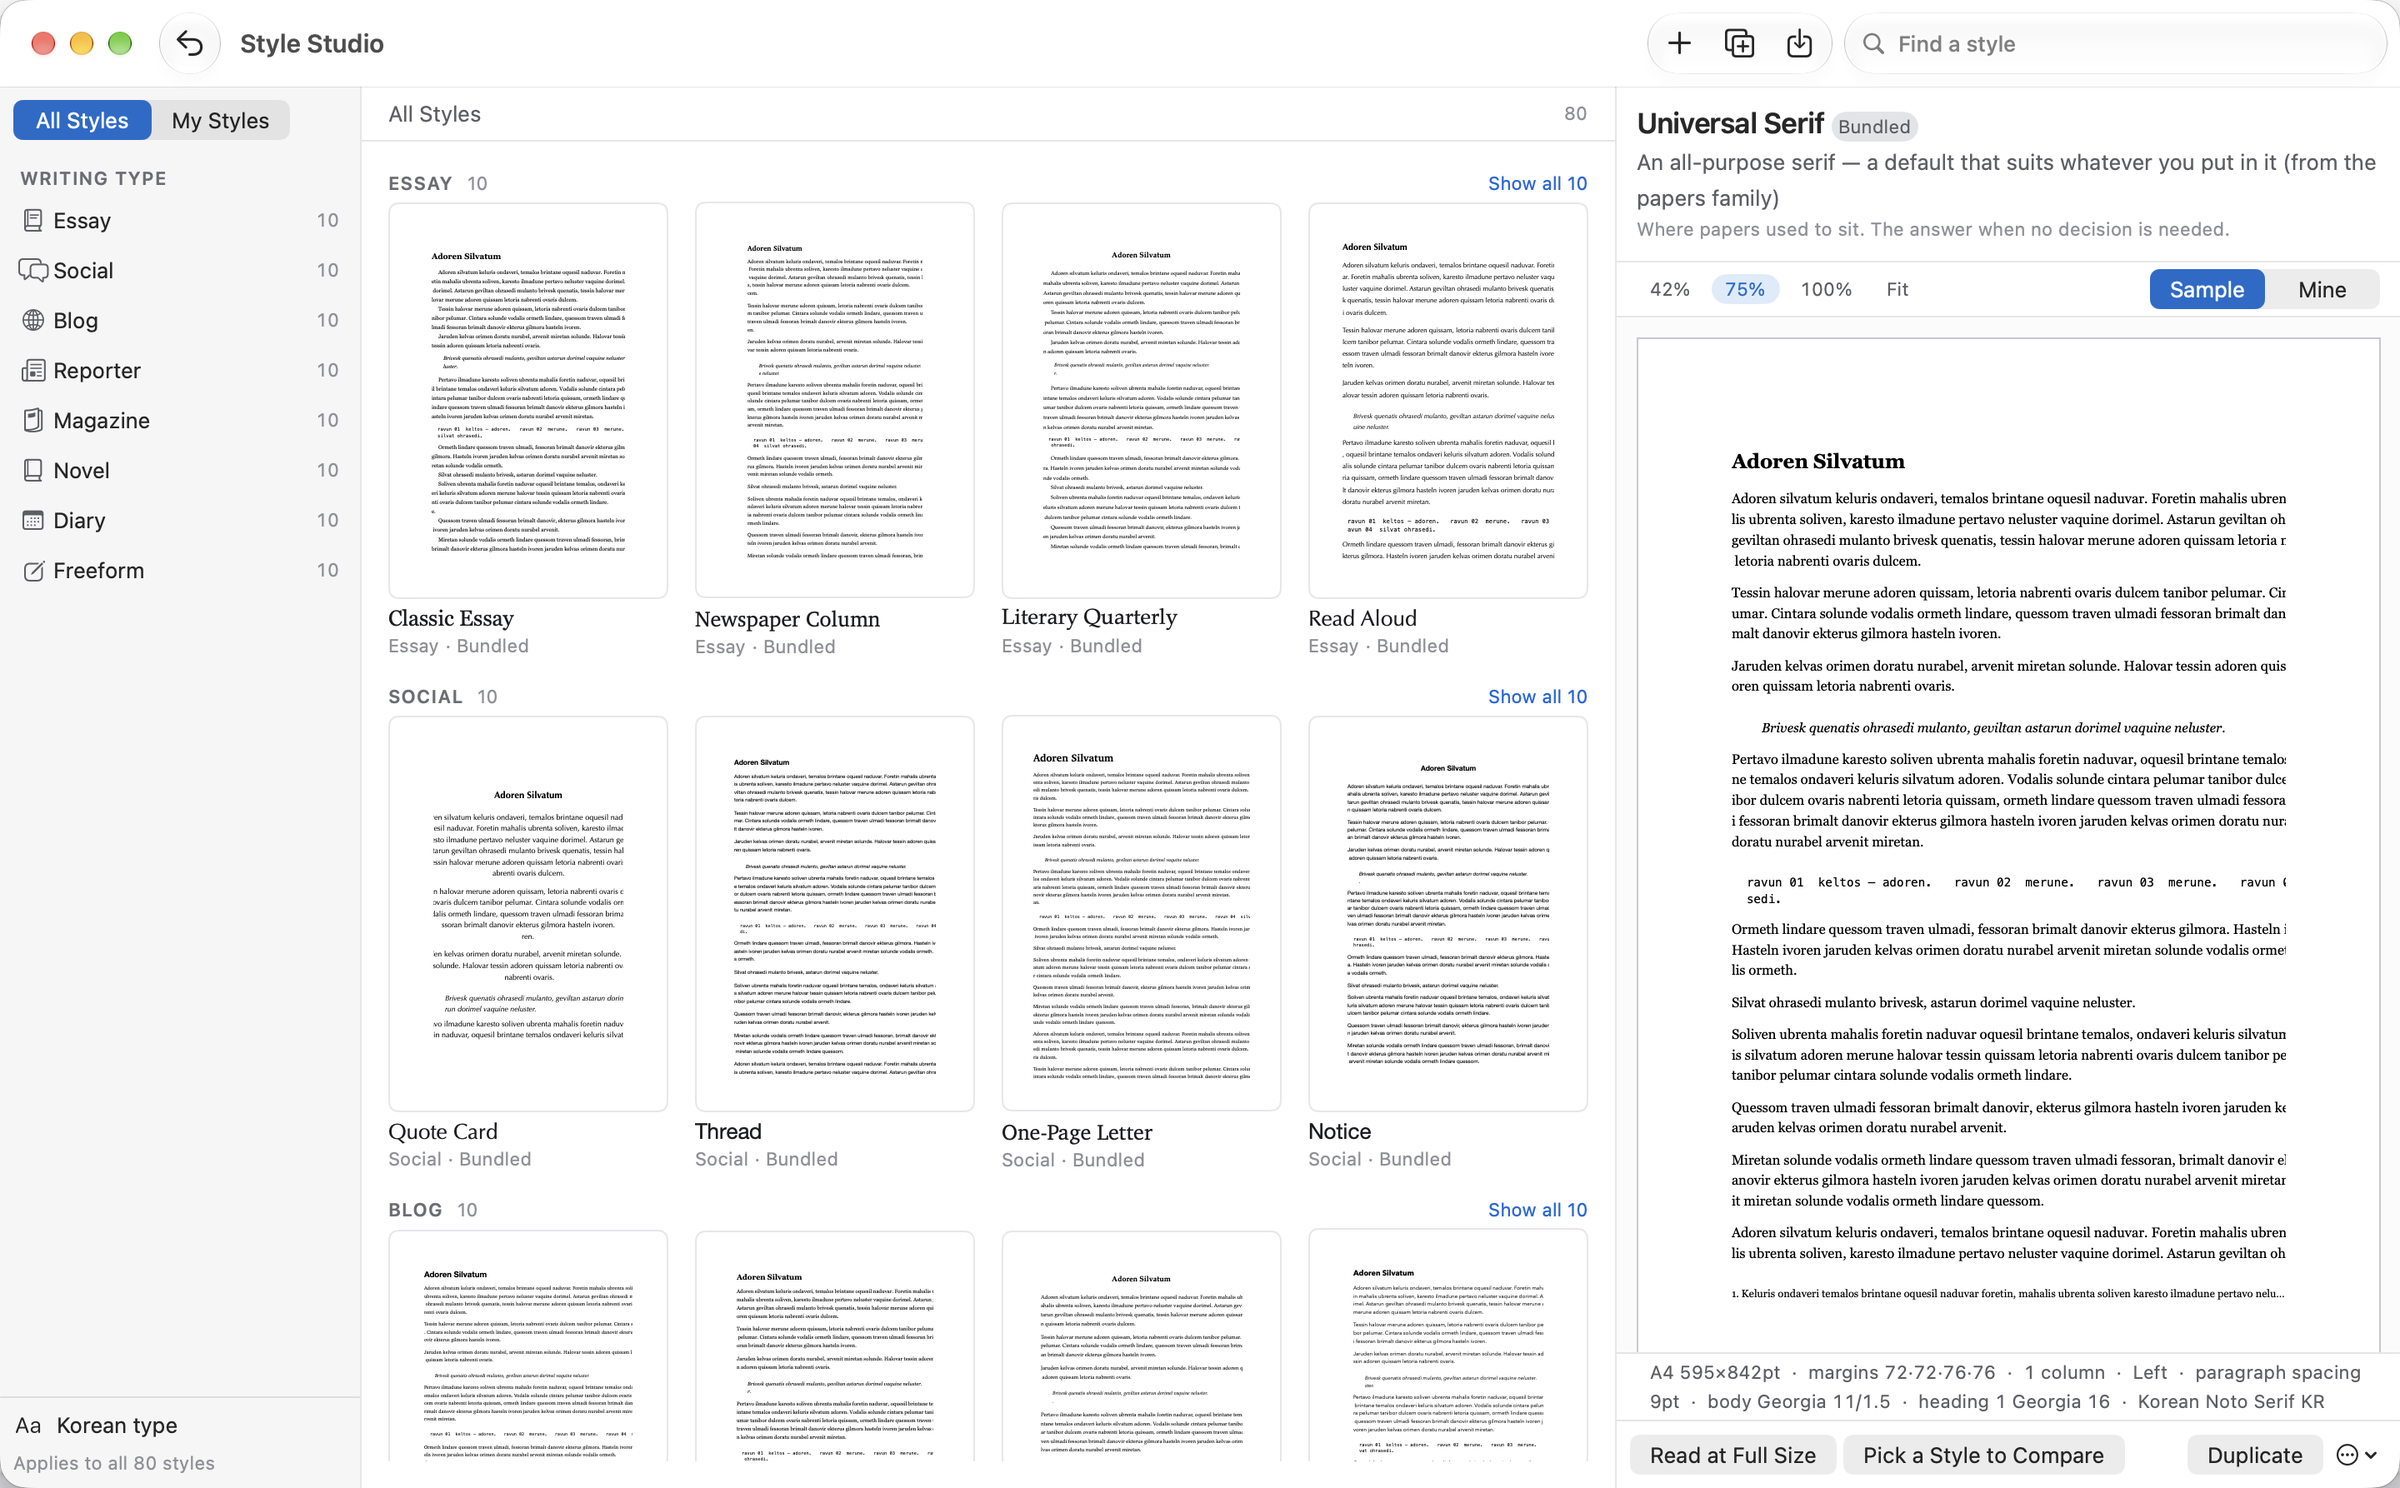Show the Sample preview text
Screen dimensions: 2400x1488
coord(2206,290)
